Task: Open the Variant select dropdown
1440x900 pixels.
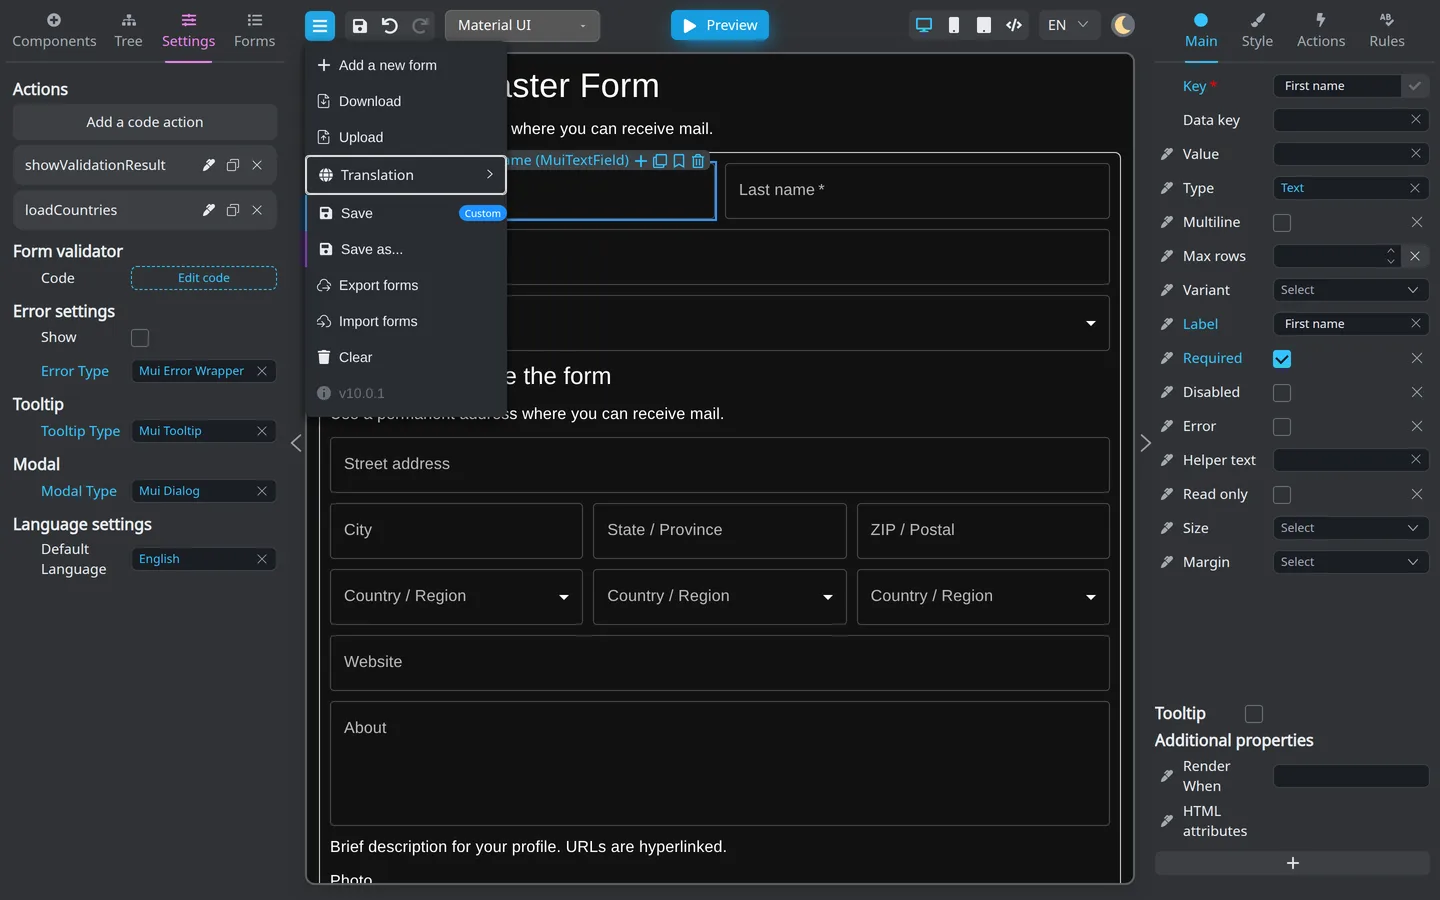Action: click(x=1351, y=290)
